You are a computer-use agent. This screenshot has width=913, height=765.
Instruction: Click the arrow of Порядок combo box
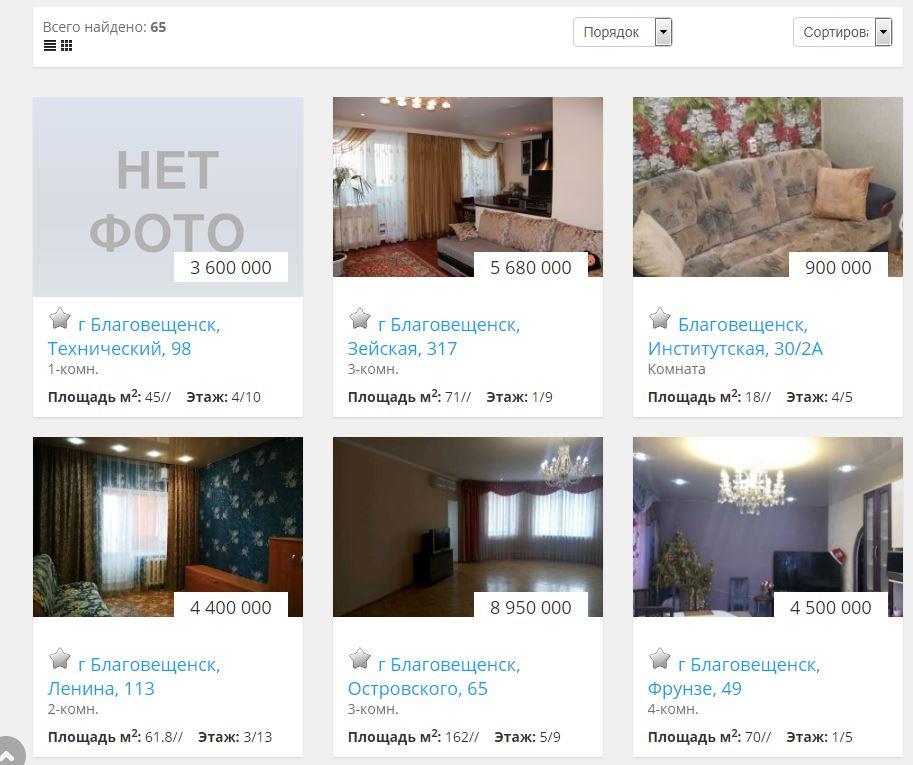tap(663, 32)
